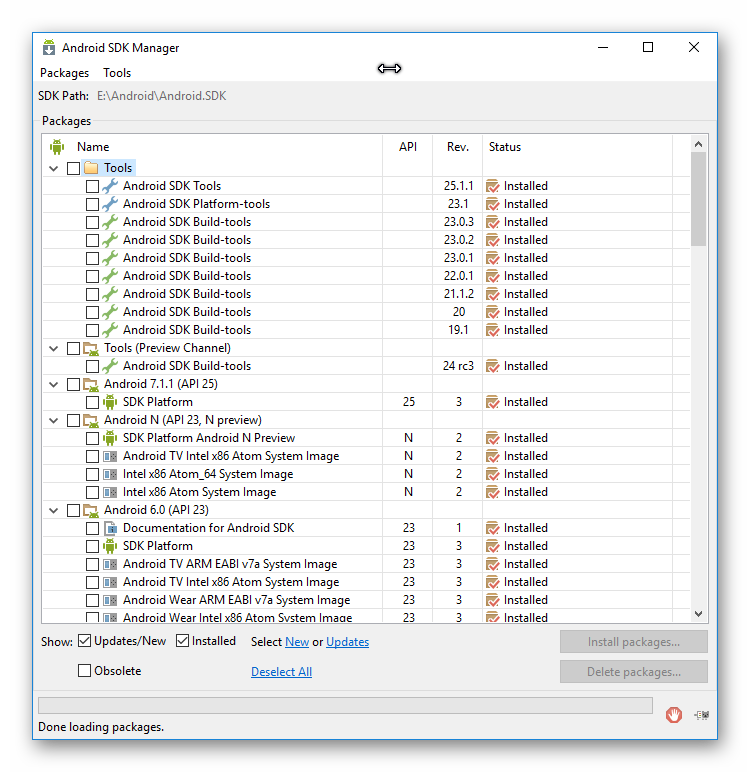Check the Tools group checkbox
The width and height of the screenshot is (750, 772).
point(73,168)
